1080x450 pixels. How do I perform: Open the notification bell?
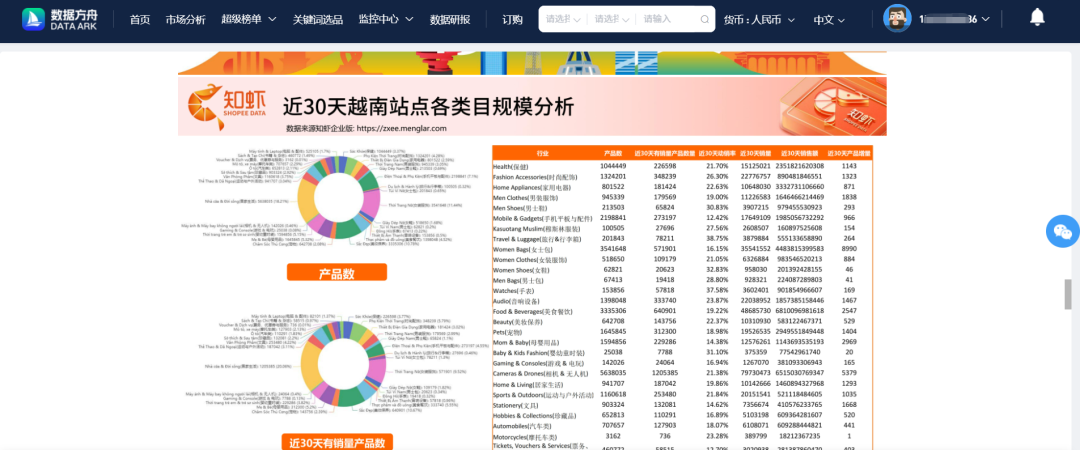pyautogui.click(x=1037, y=18)
